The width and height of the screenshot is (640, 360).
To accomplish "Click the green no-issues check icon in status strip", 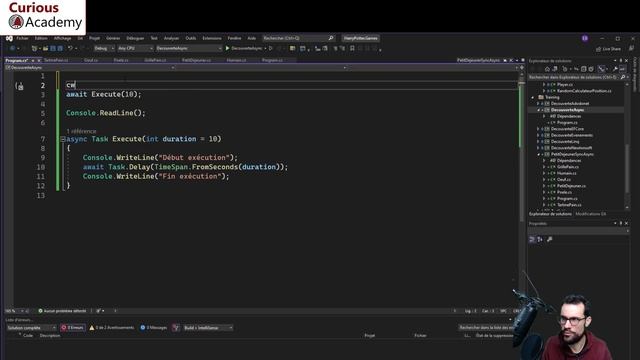I will pyautogui.click(x=40, y=311).
